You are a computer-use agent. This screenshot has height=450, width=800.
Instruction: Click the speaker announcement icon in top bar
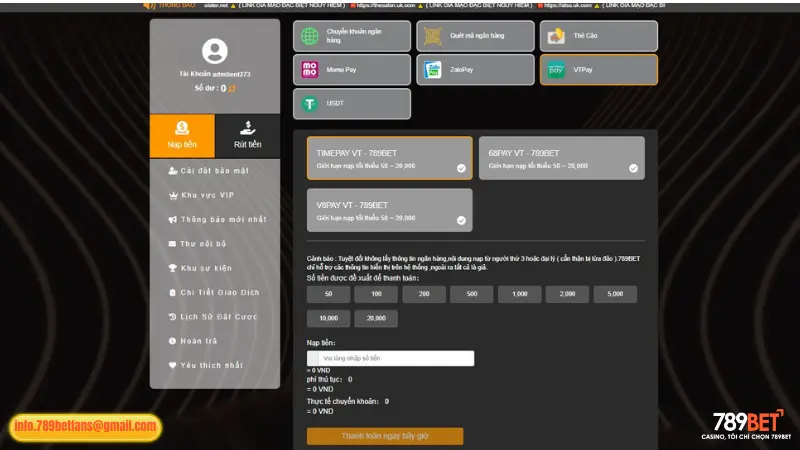click(149, 5)
